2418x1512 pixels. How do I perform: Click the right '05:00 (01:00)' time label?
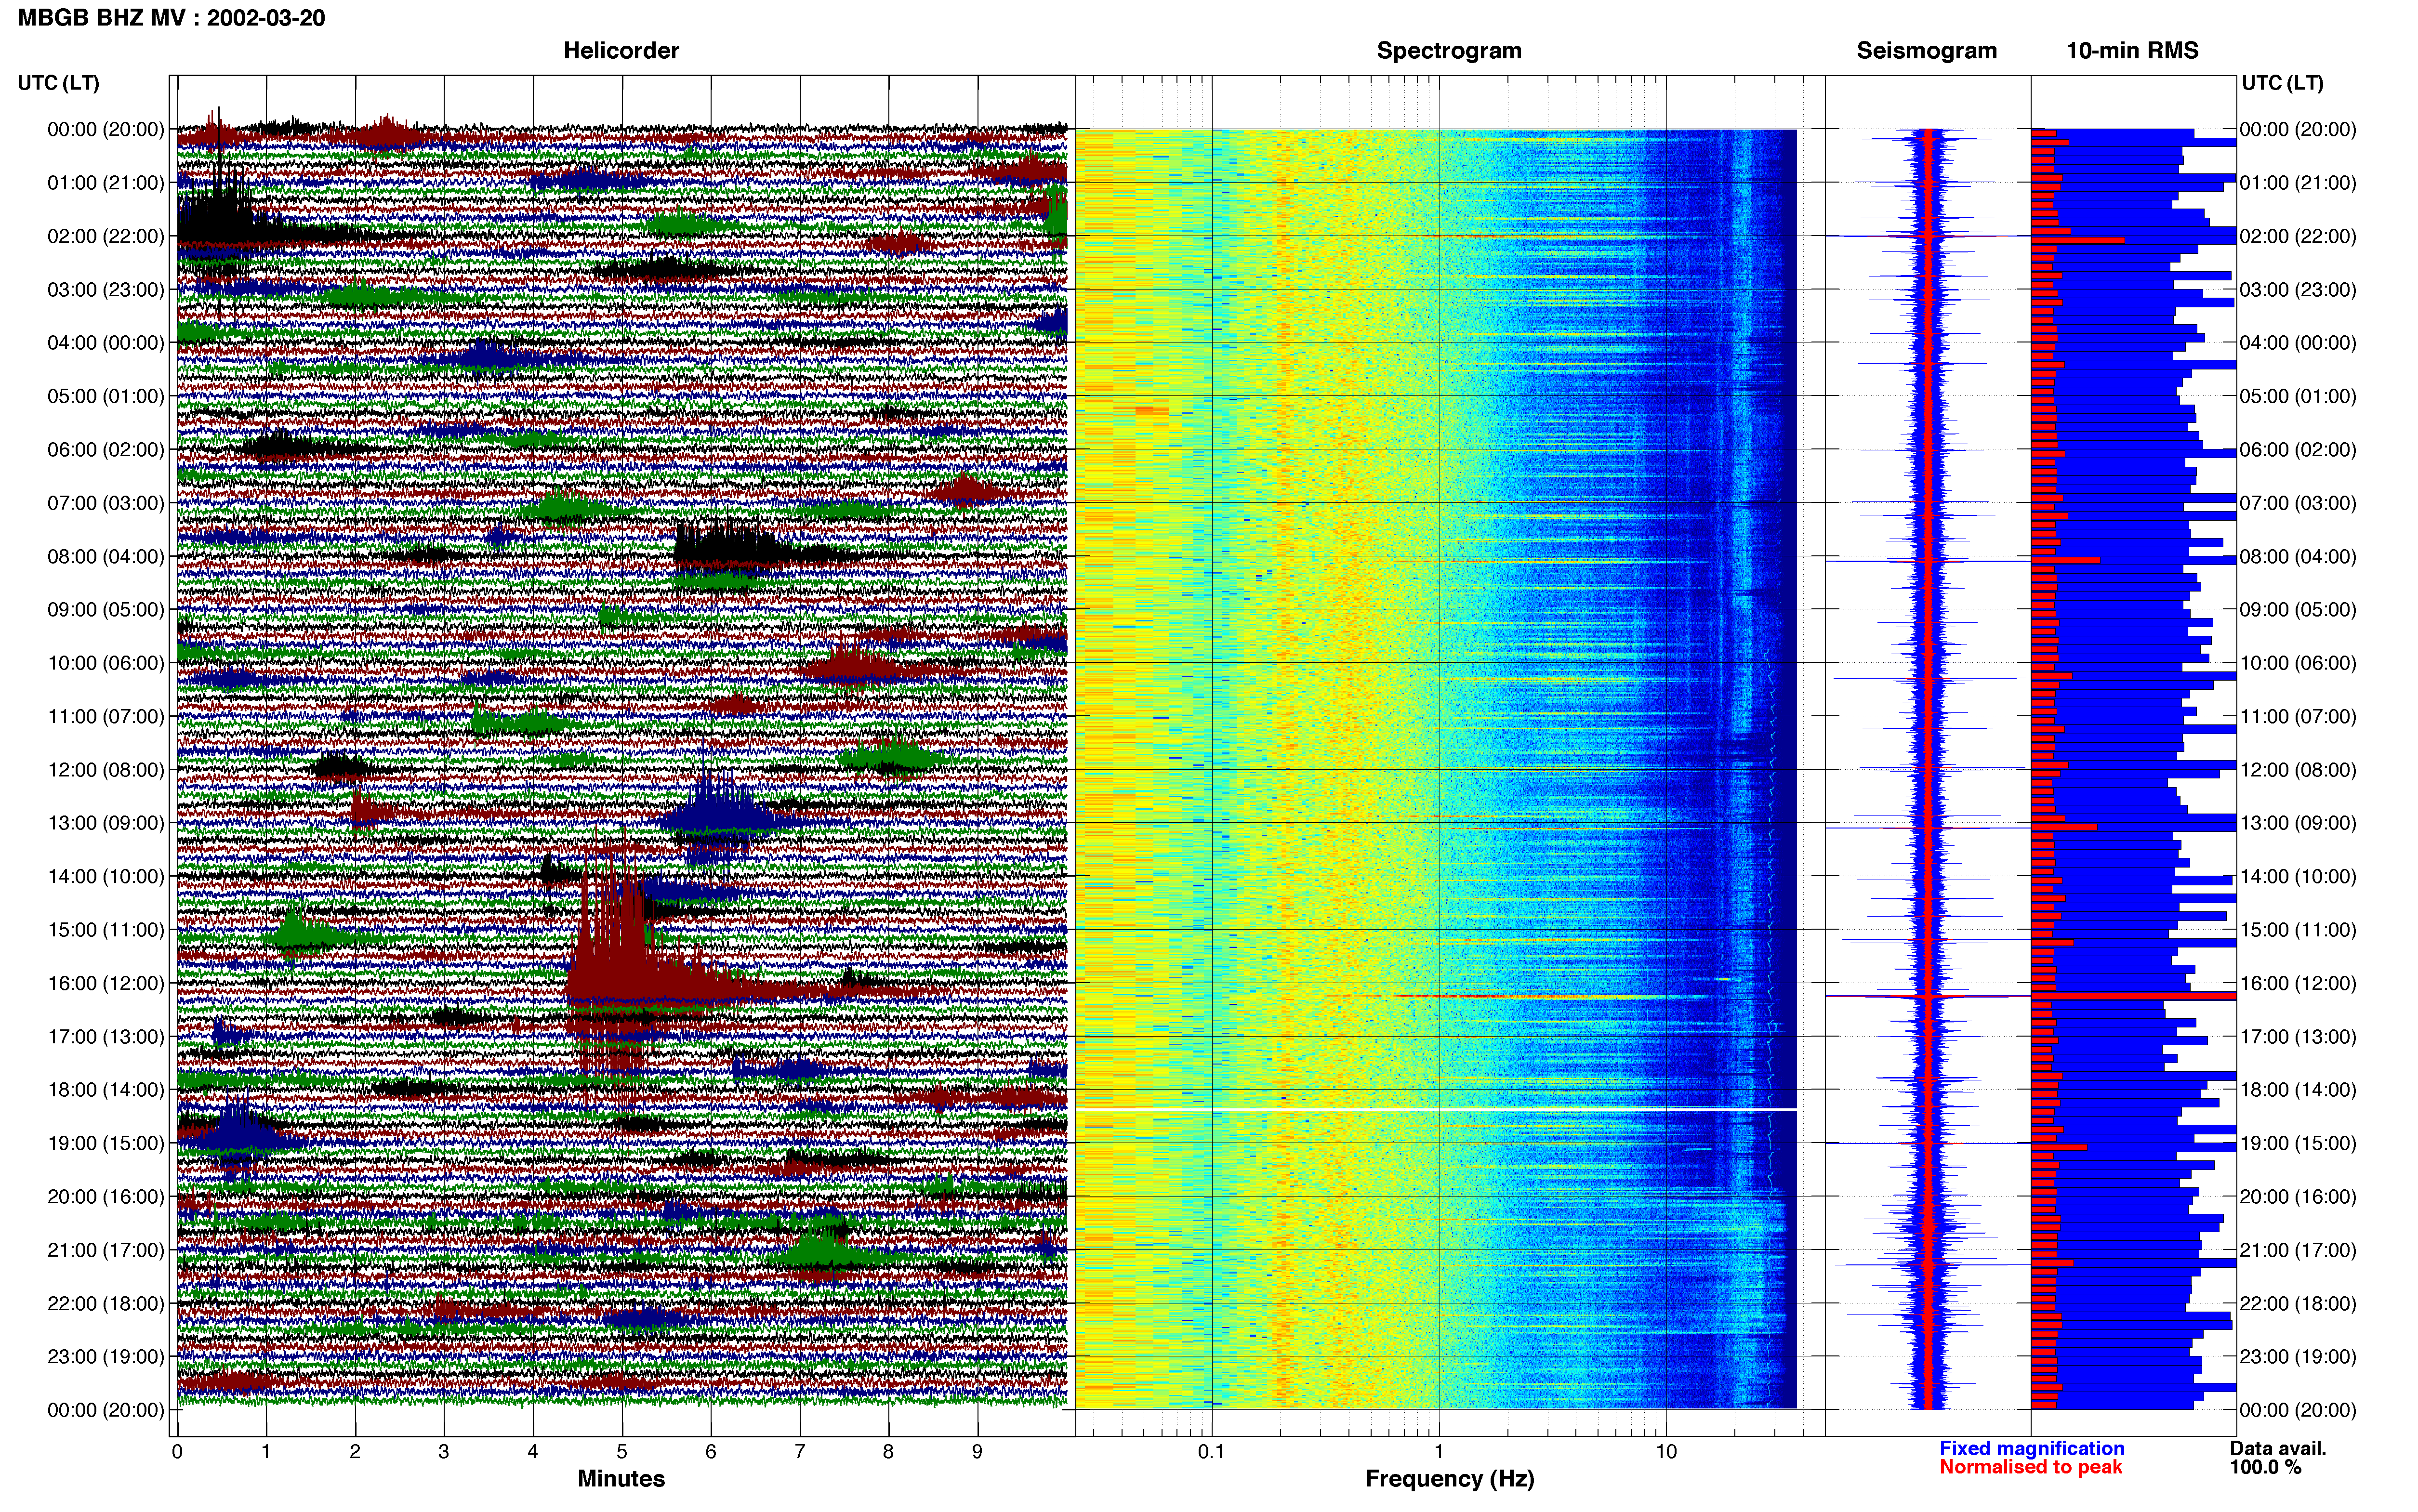(2298, 396)
